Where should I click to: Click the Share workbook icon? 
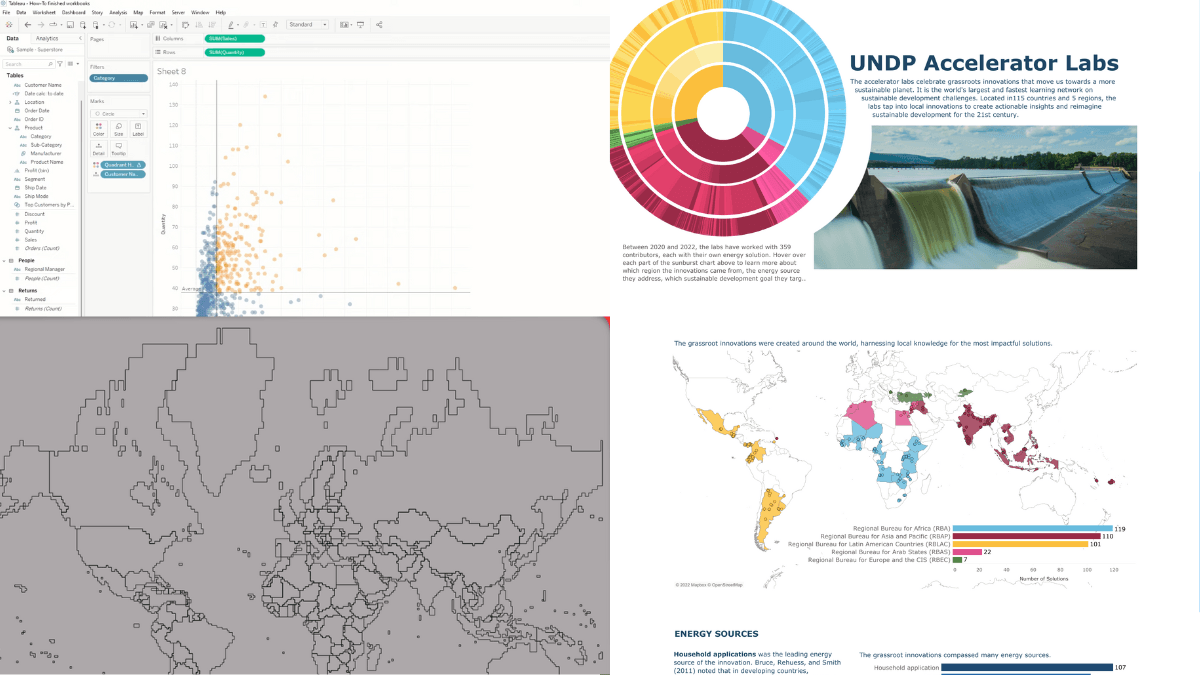(x=379, y=24)
